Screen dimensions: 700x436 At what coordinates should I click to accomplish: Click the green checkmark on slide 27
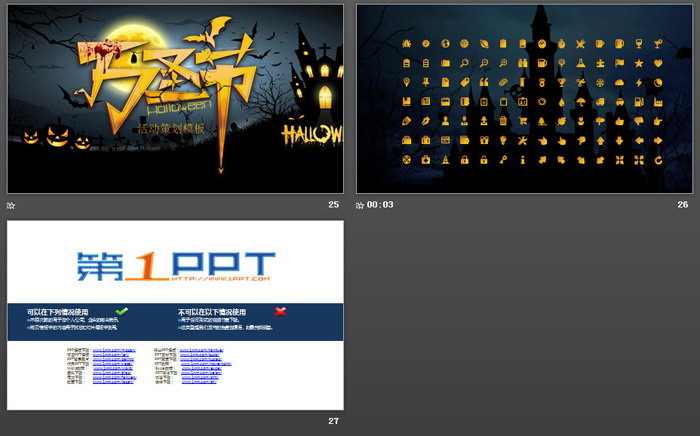tap(122, 311)
